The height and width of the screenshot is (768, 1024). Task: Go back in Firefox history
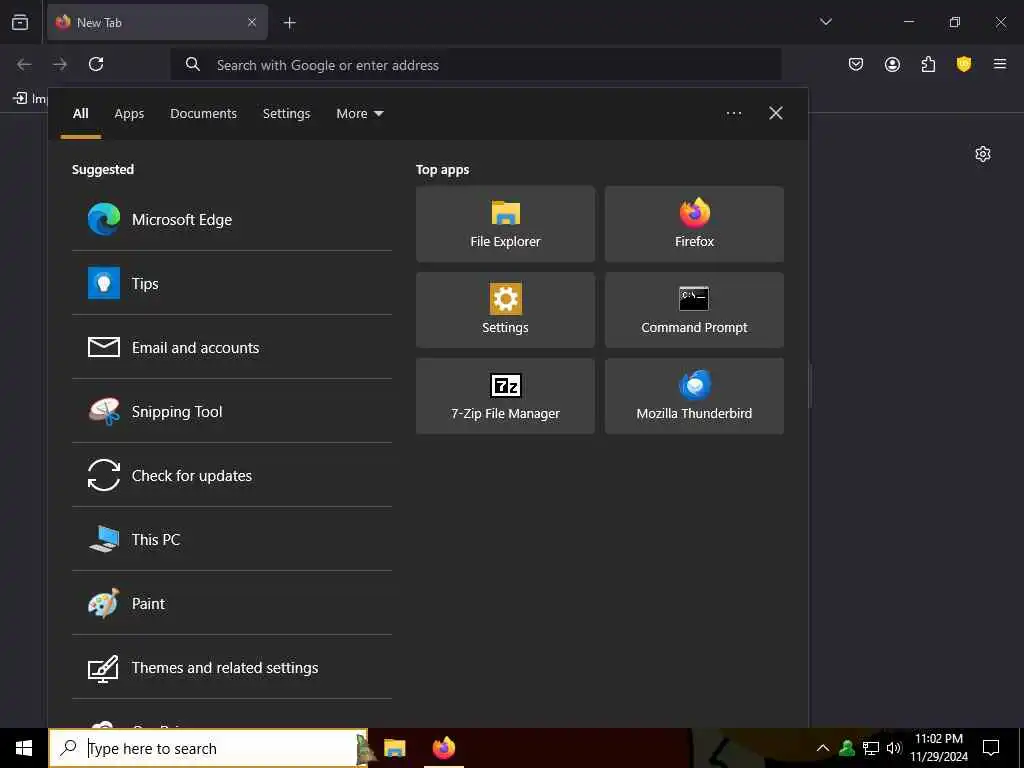24,64
